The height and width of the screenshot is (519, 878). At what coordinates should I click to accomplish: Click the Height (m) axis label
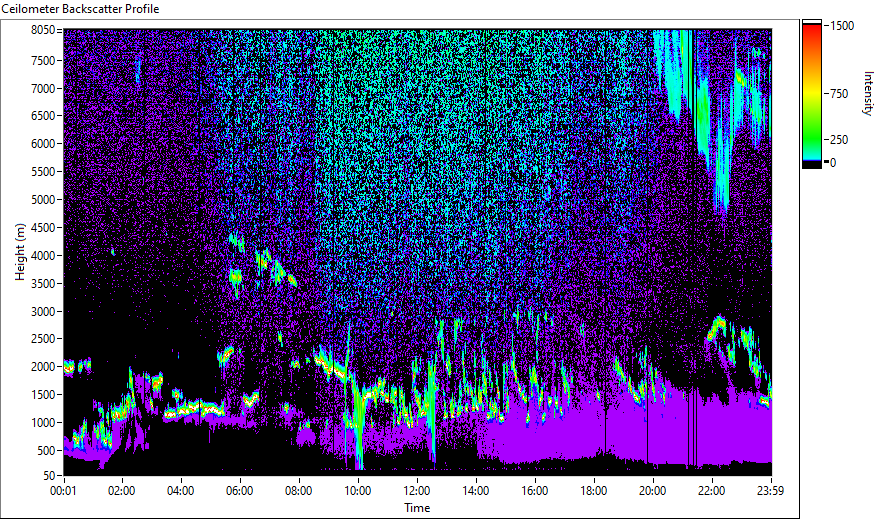click(x=20, y=252)
